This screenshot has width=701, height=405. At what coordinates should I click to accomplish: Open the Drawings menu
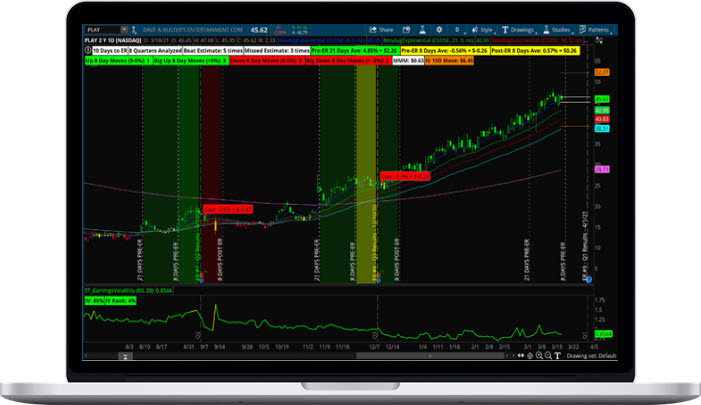click(x=517, y=31)
